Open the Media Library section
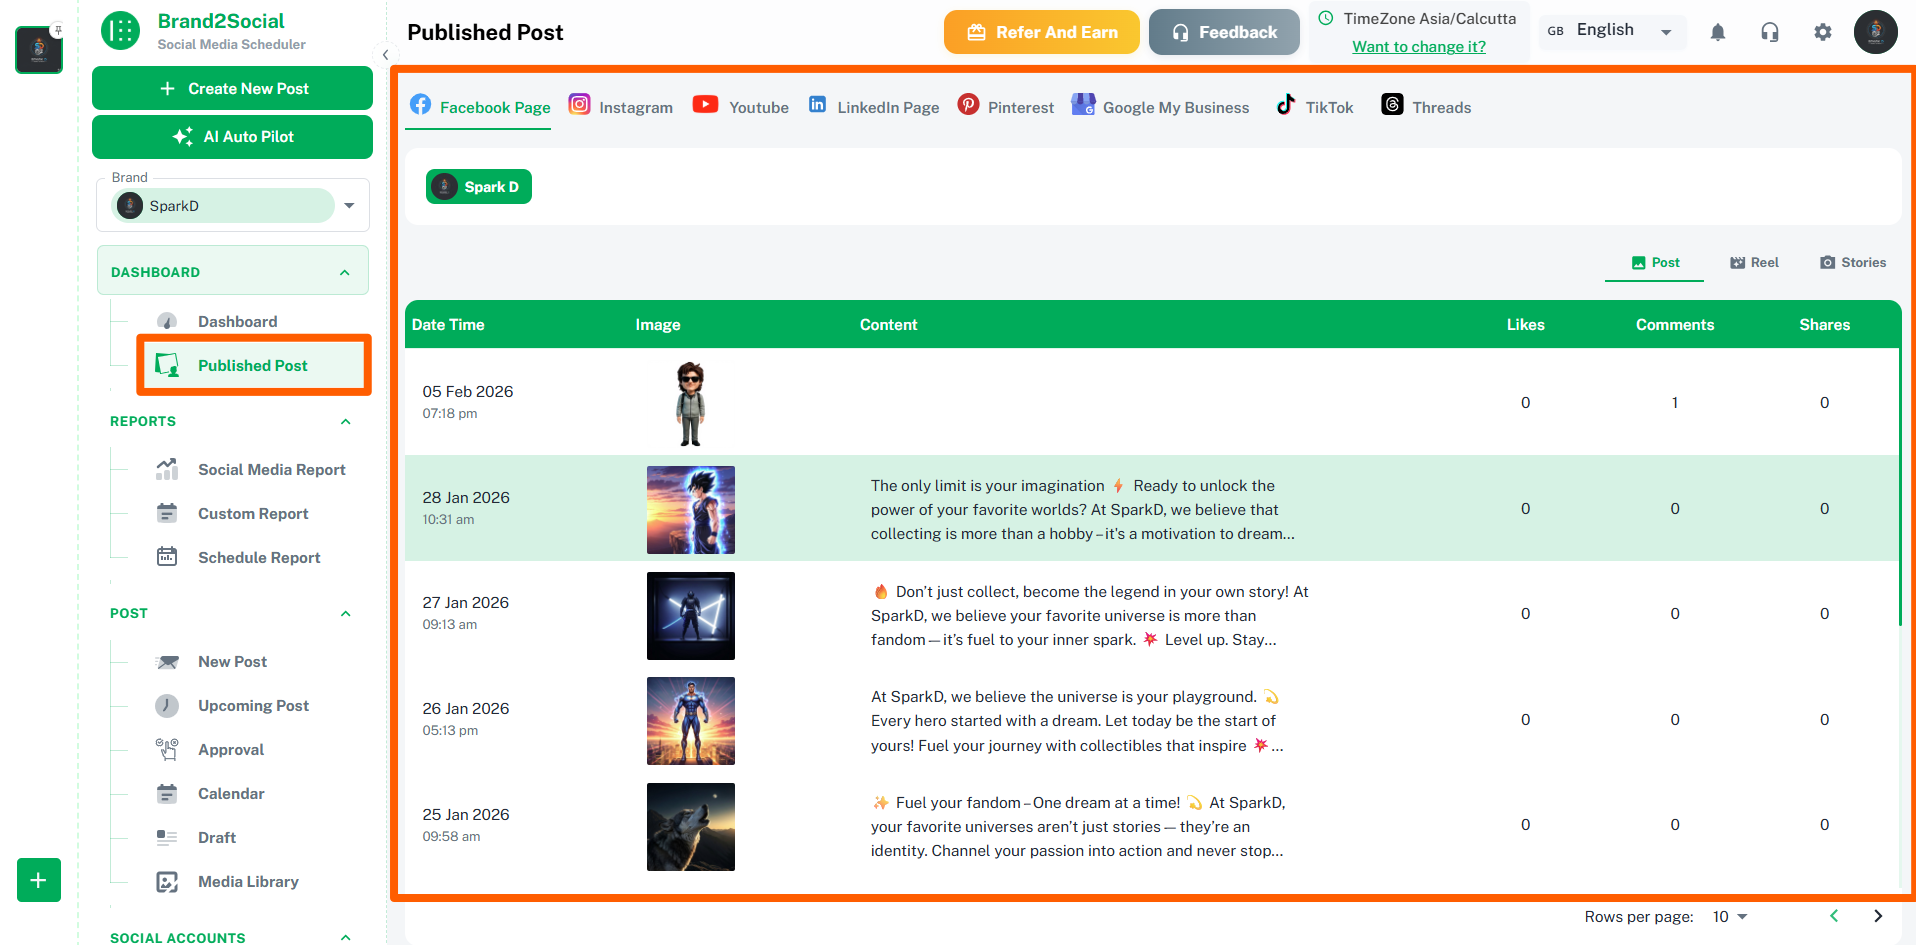This screenshot has width=1916, height=945. (x=247, y=881)
